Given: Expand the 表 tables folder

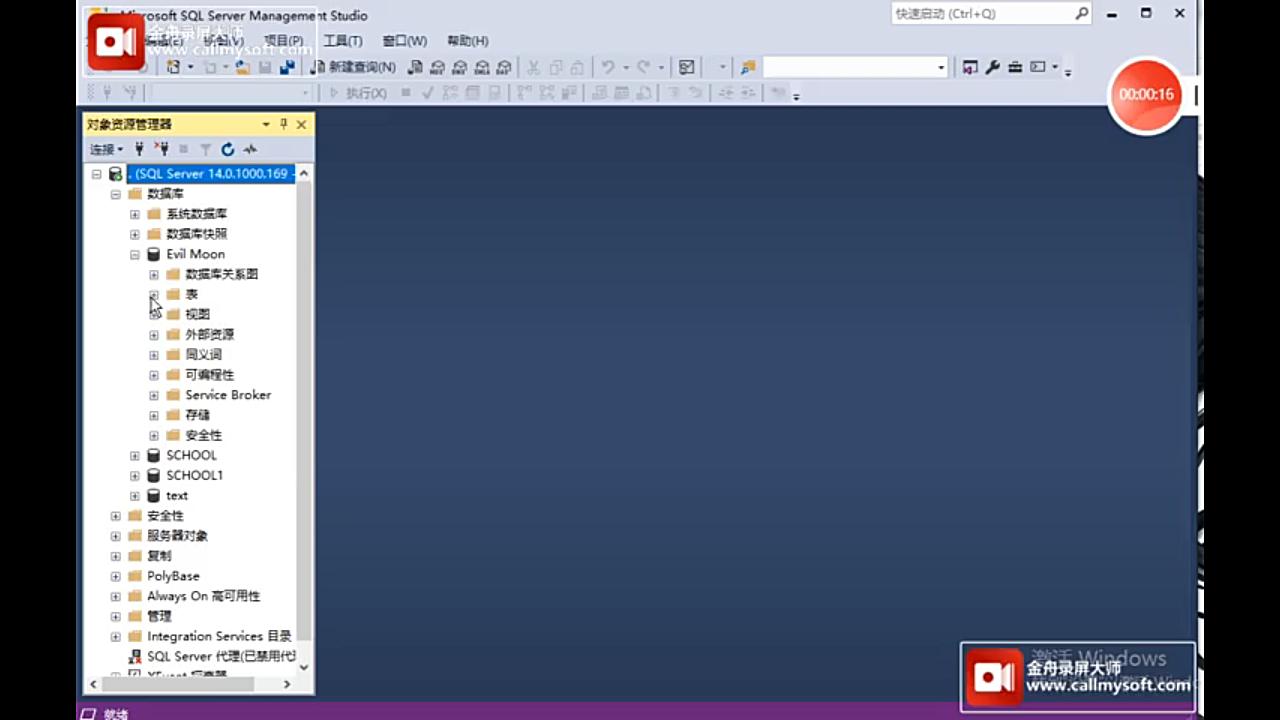Looking at the screenshot, I should pyautogui.click(x=153, y=294).
